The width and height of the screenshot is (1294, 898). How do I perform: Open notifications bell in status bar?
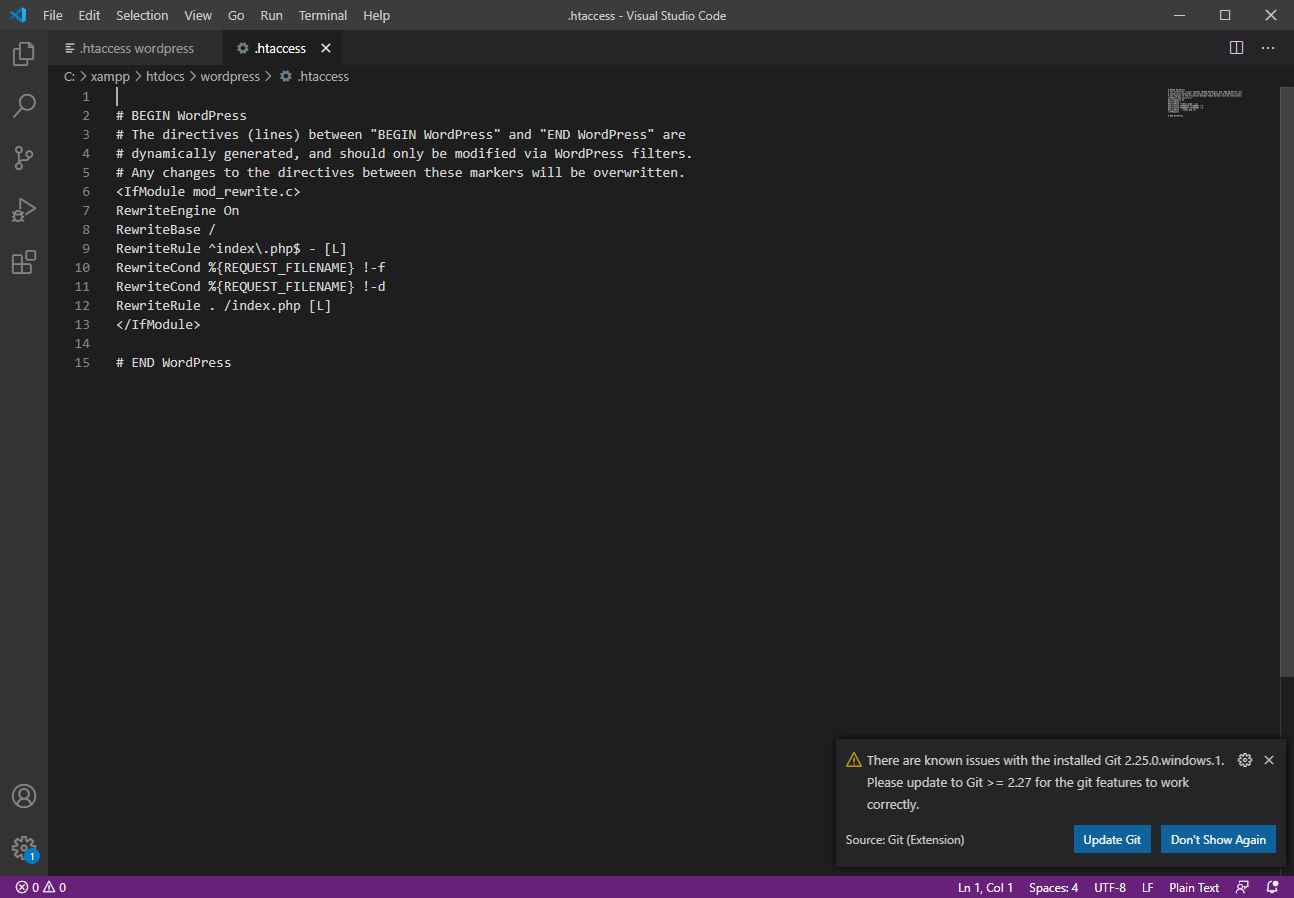coord(1272,887)
